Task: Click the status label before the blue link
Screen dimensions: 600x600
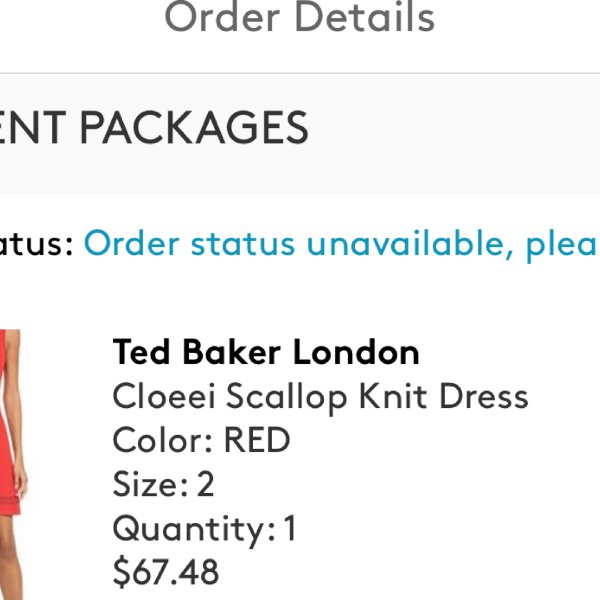Action: coord(36,245)
